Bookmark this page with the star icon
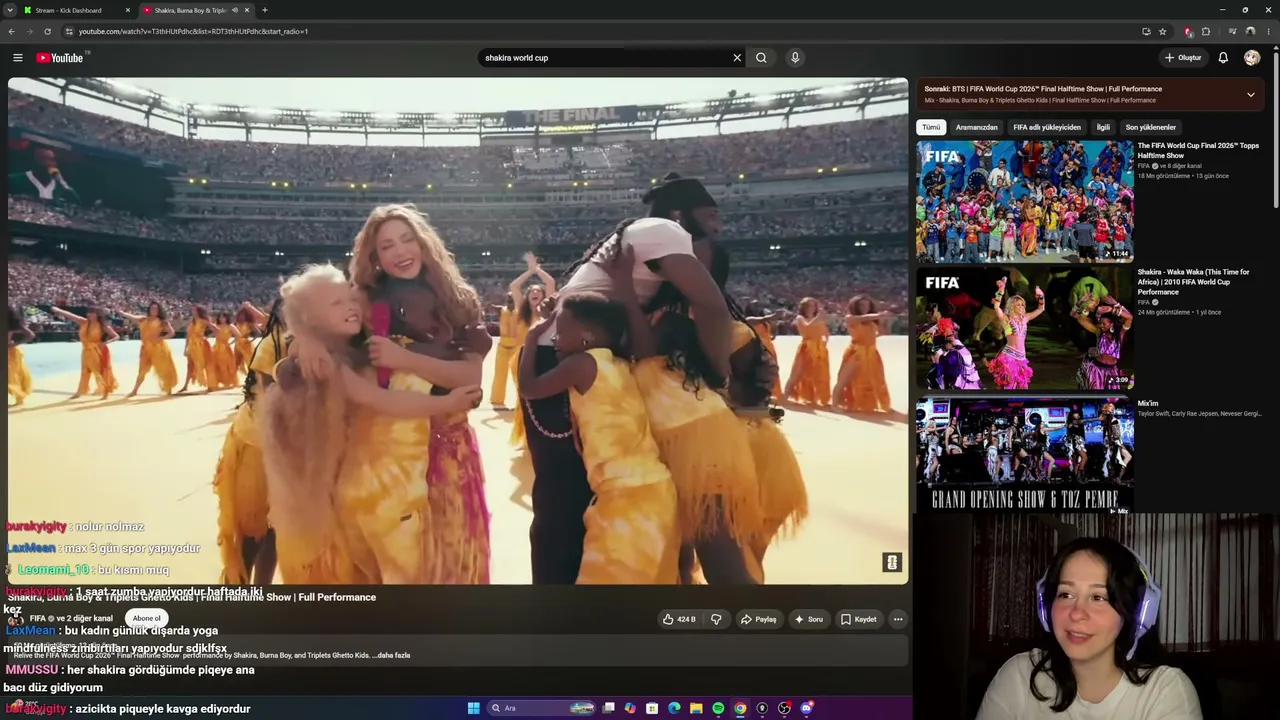This screenshot has width=1280, height=720. pos(1162,31)
